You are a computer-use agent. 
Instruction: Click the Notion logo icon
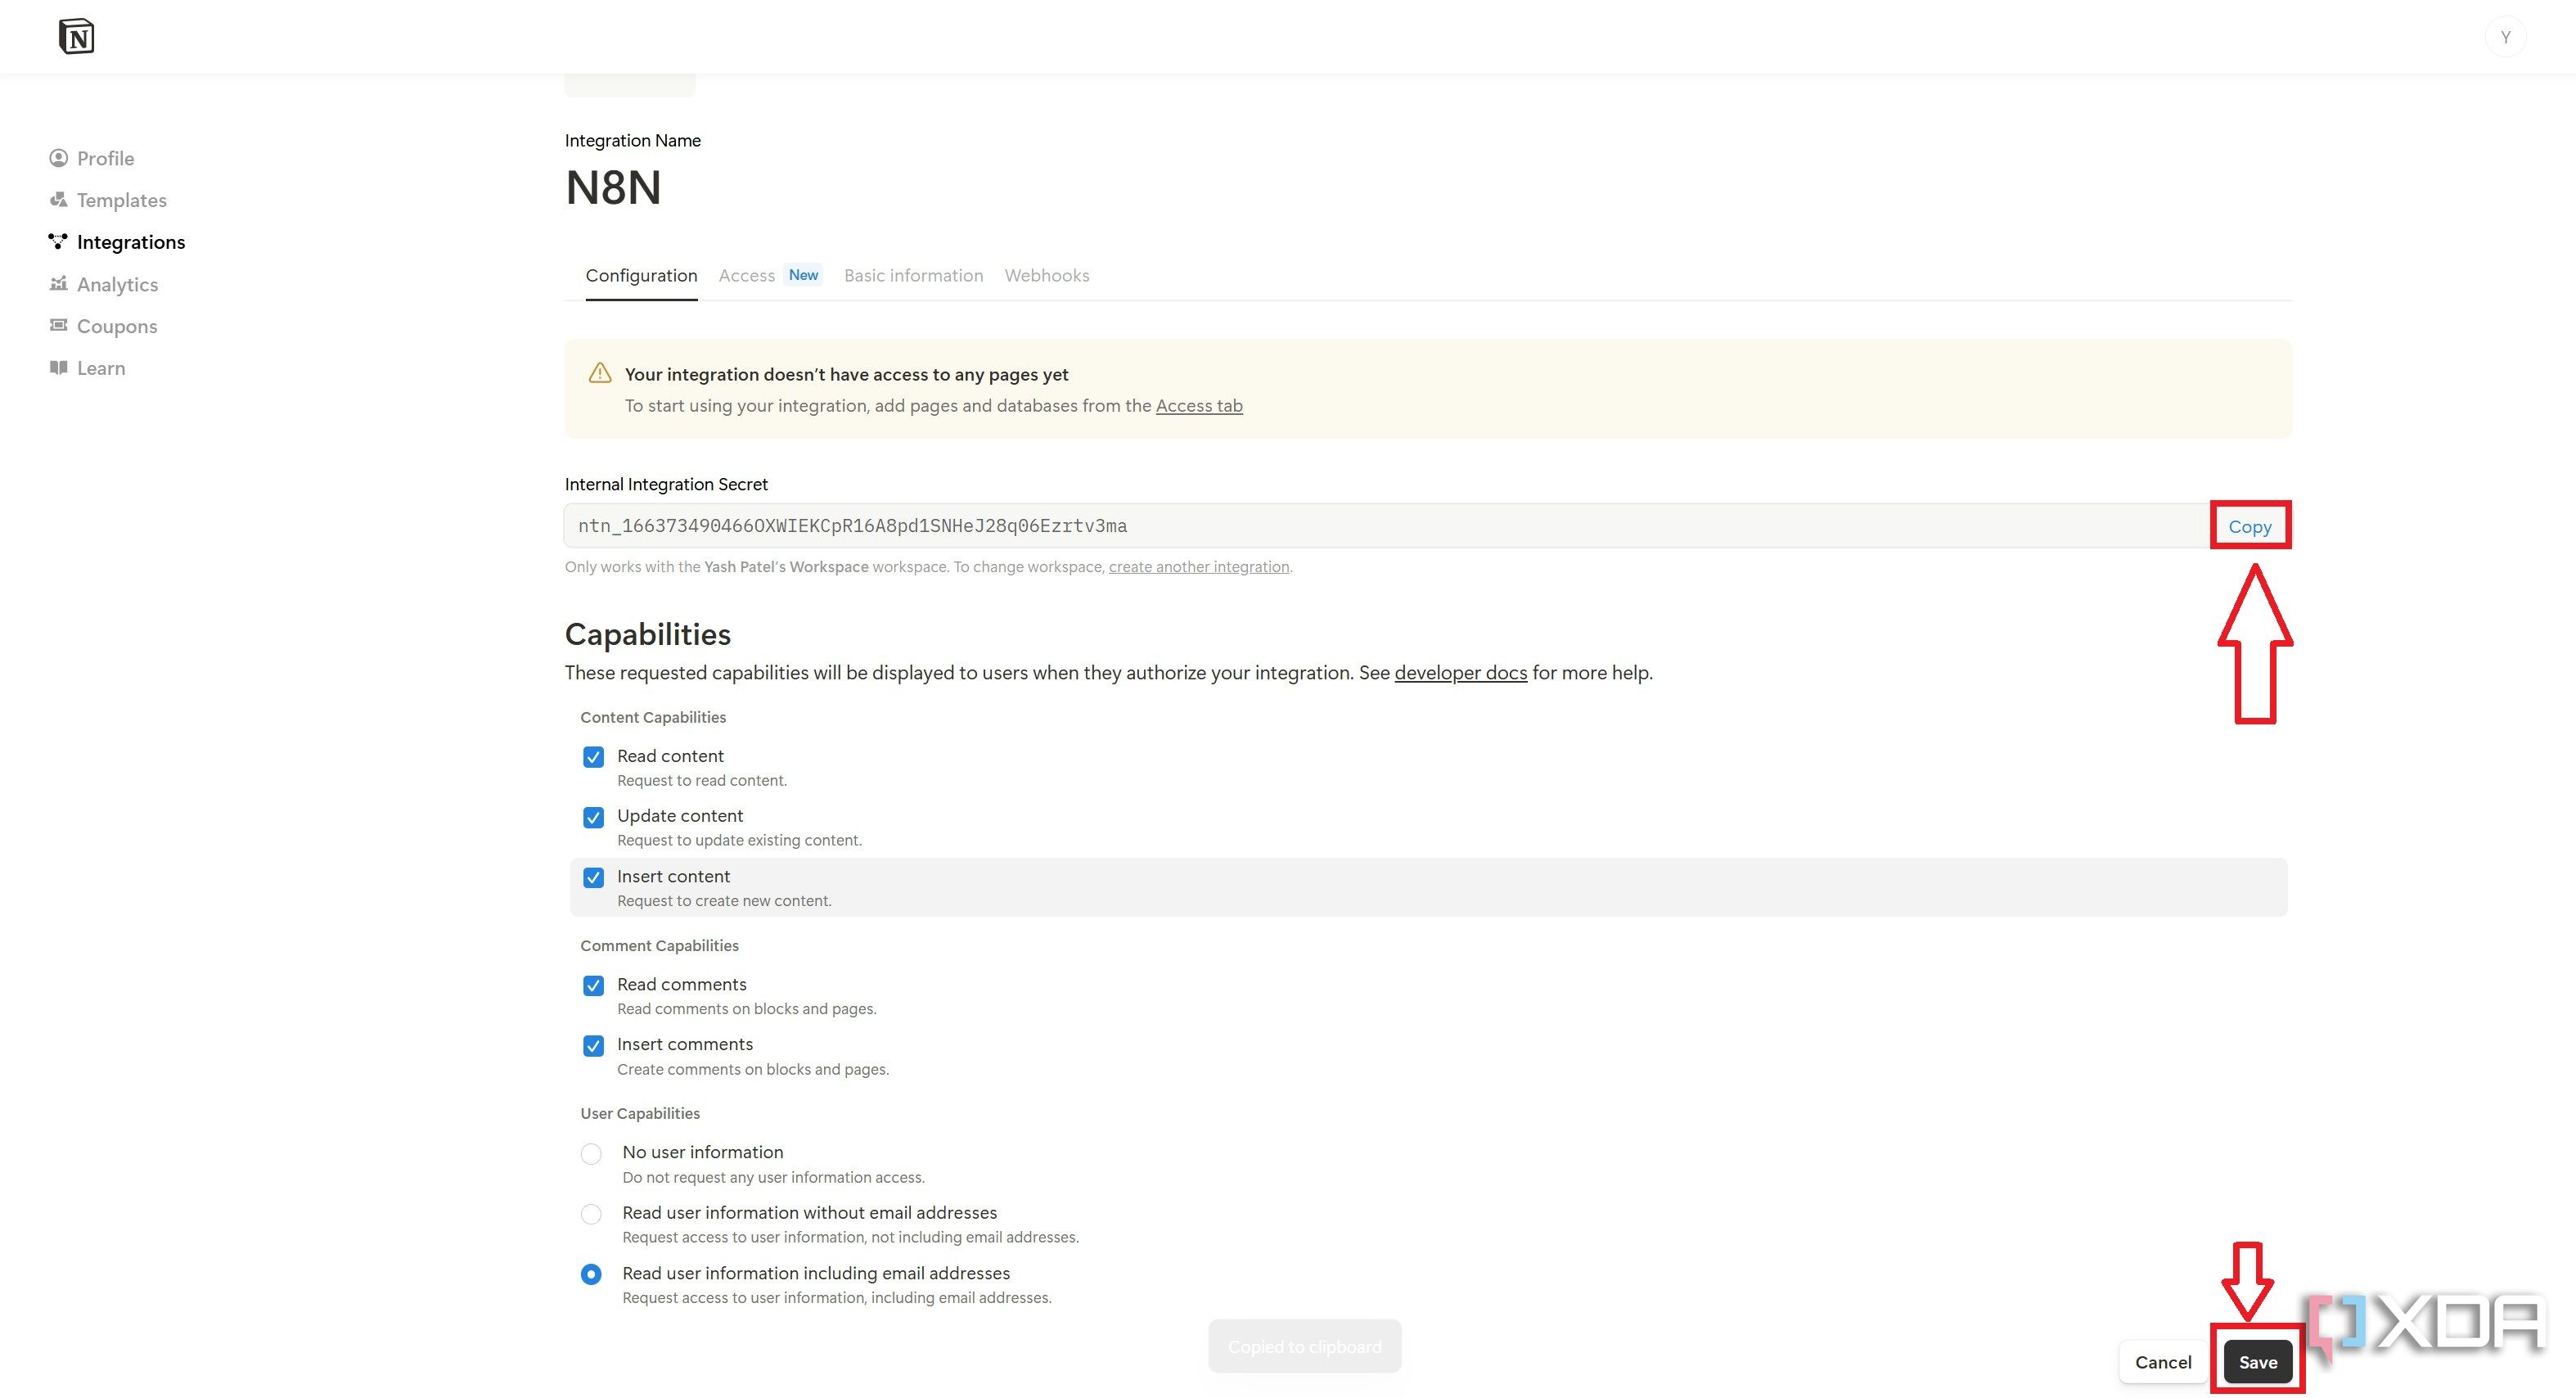click(76, 37)
